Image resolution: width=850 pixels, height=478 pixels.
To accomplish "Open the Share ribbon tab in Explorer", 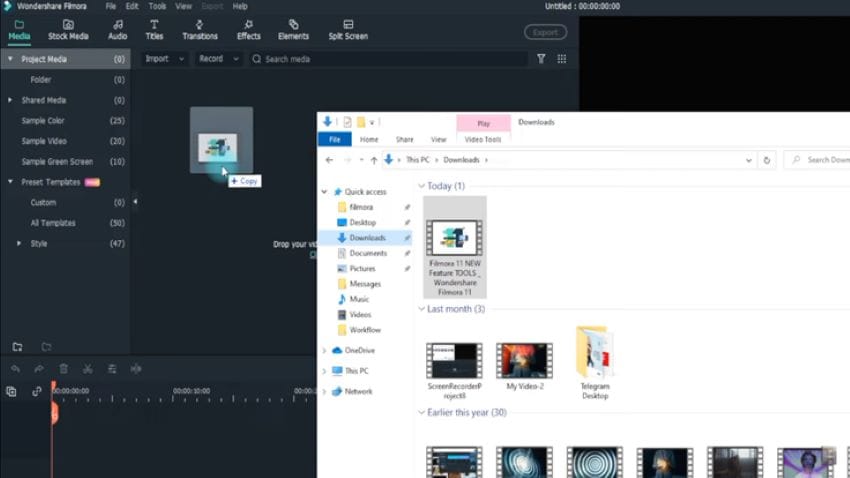I will (404, 139).
